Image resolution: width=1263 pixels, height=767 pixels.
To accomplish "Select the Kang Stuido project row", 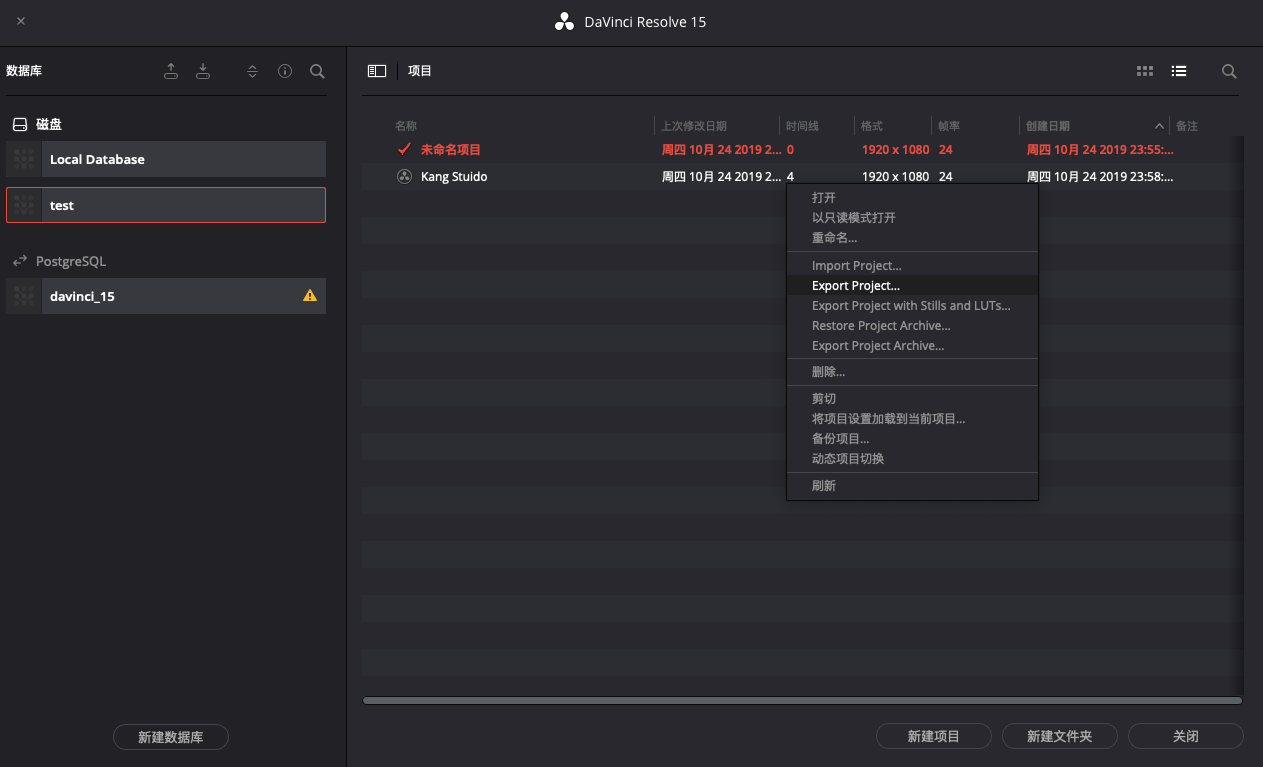I will 802,177.
